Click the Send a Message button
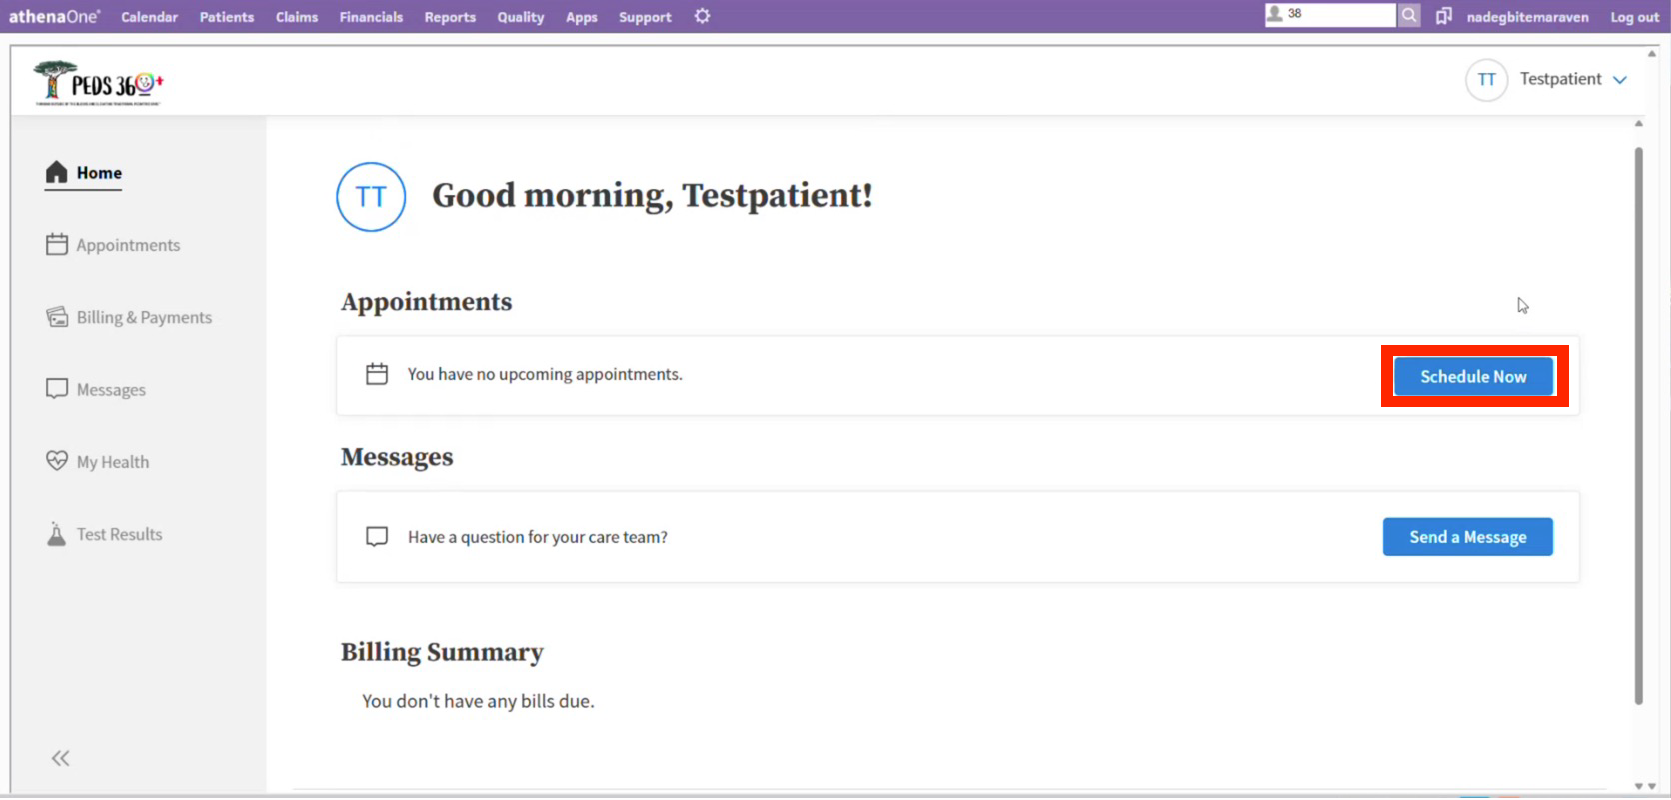 coord(1467,537)
